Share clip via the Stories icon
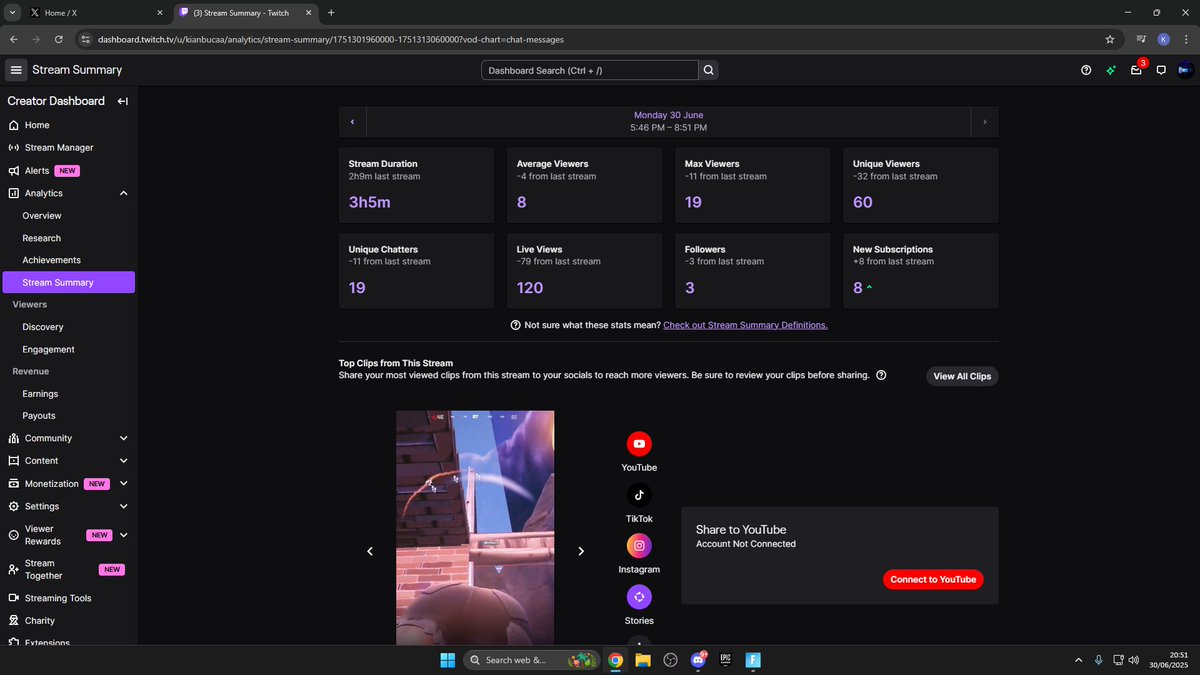 639,597
